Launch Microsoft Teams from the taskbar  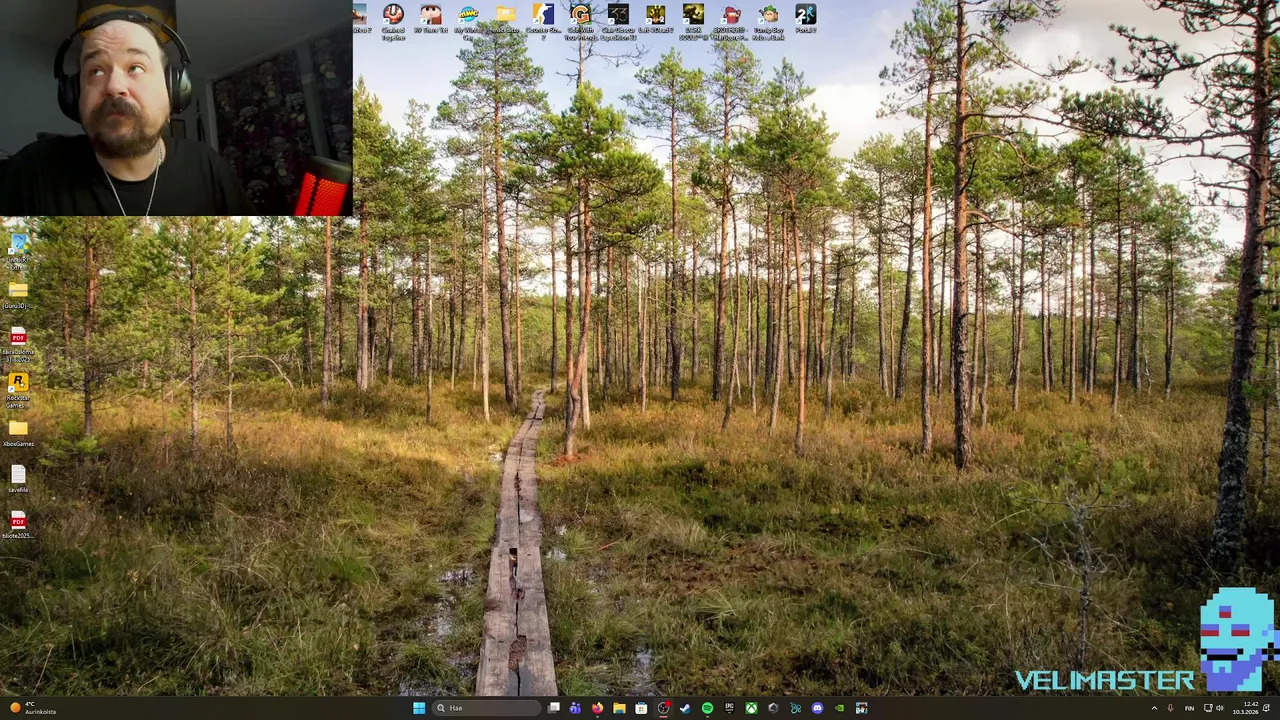coord(575,708)
